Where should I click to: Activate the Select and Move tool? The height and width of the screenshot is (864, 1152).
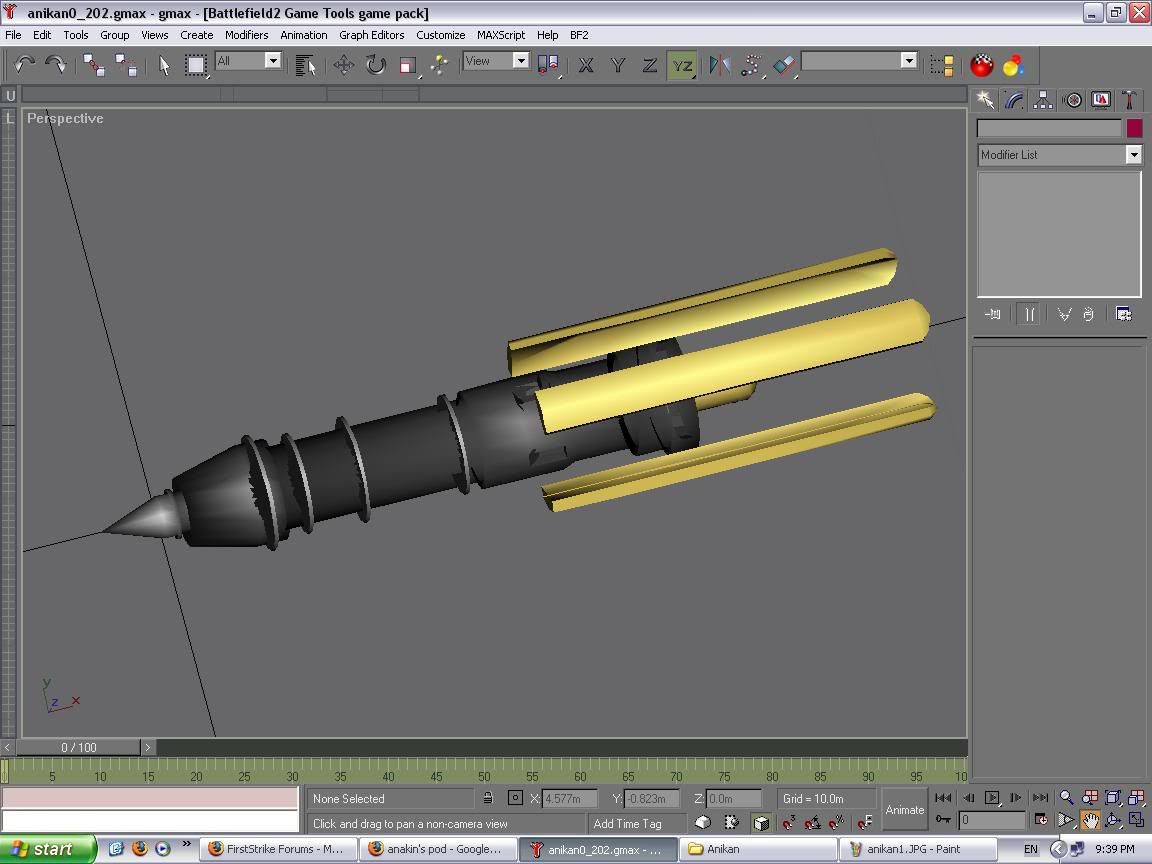click(343, 65)
